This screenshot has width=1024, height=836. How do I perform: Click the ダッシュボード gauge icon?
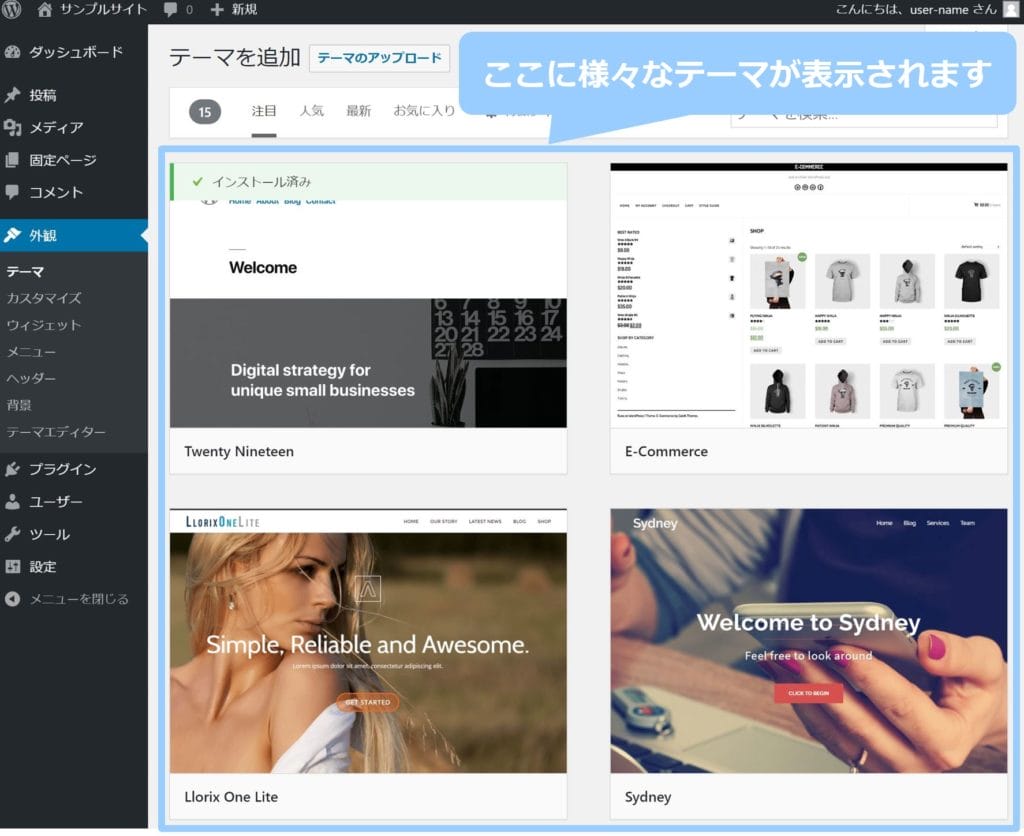(13, 52)
